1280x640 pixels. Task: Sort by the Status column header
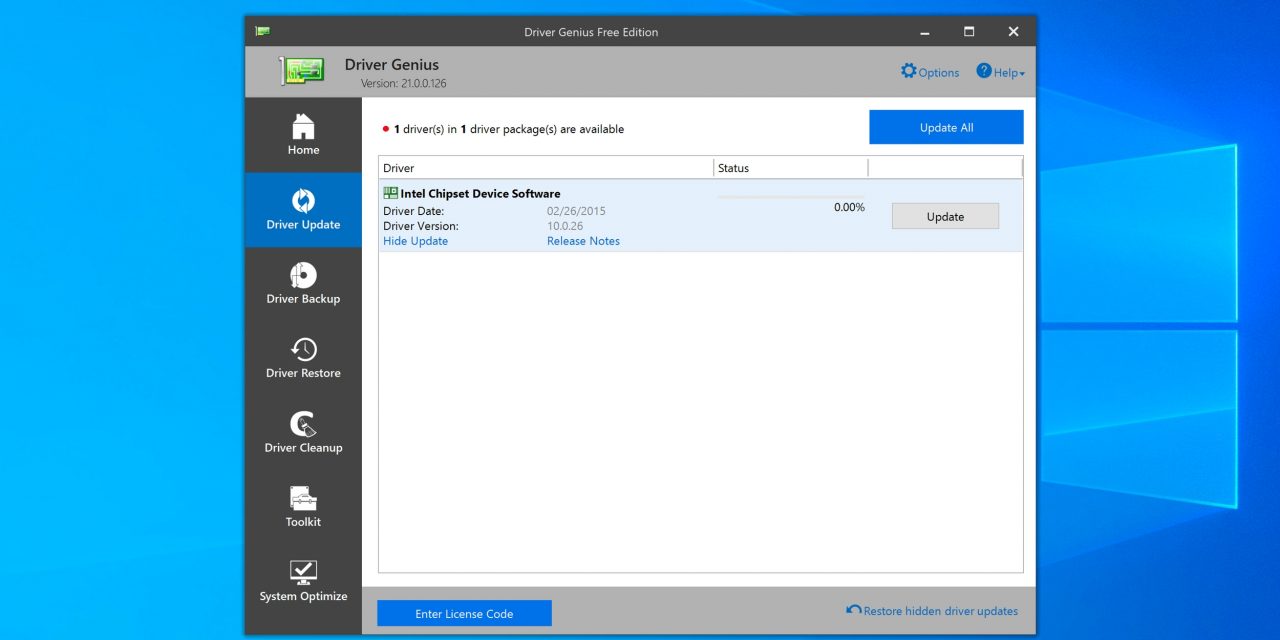[x=790, y=168]
